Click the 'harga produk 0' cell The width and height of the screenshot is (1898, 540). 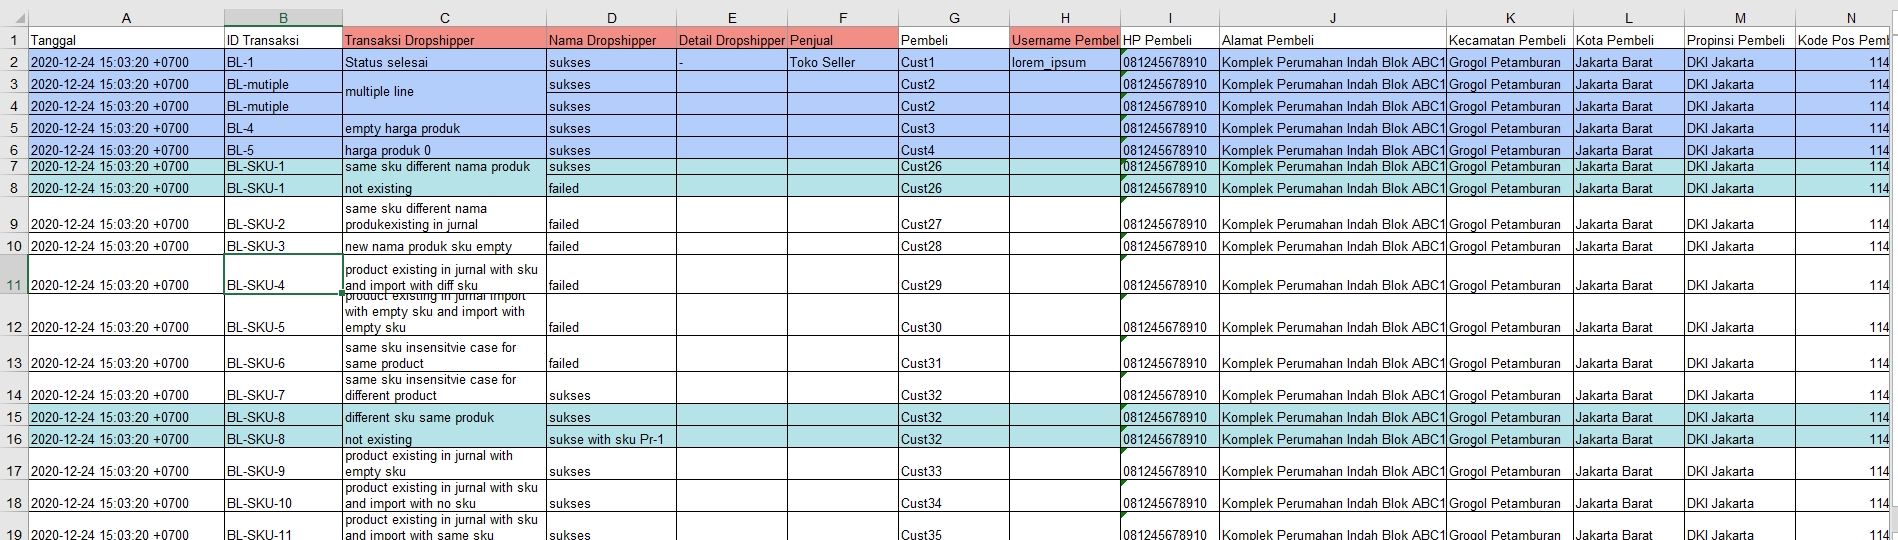[444, 150]
